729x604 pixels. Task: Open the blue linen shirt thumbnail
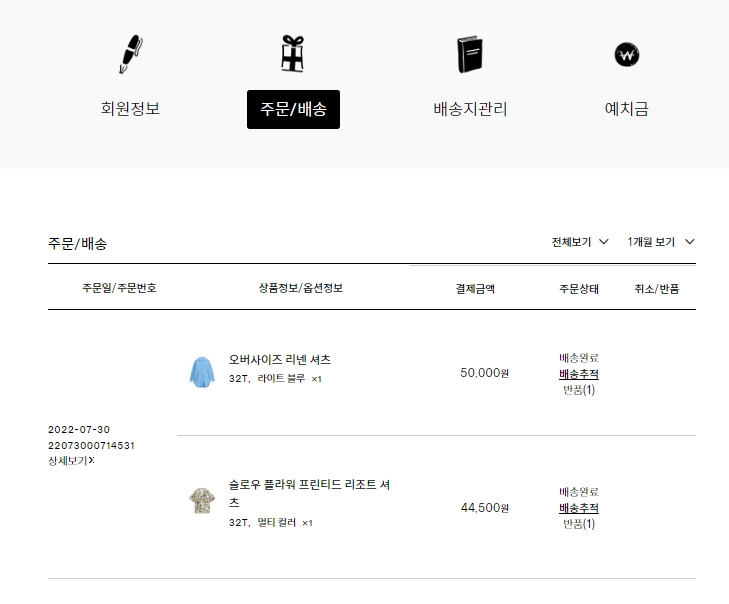tap(202, 372)
